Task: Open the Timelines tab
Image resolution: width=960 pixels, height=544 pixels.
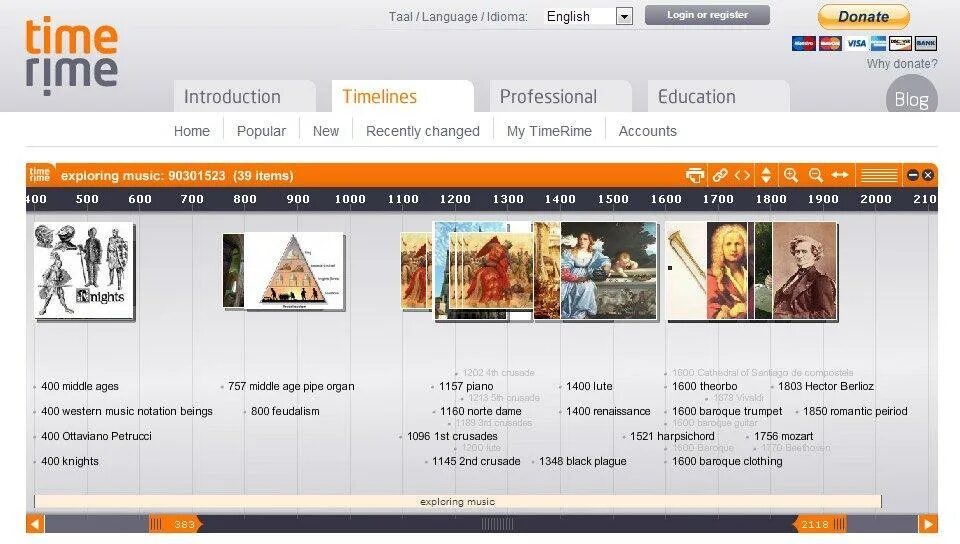Action: (402, 97)
